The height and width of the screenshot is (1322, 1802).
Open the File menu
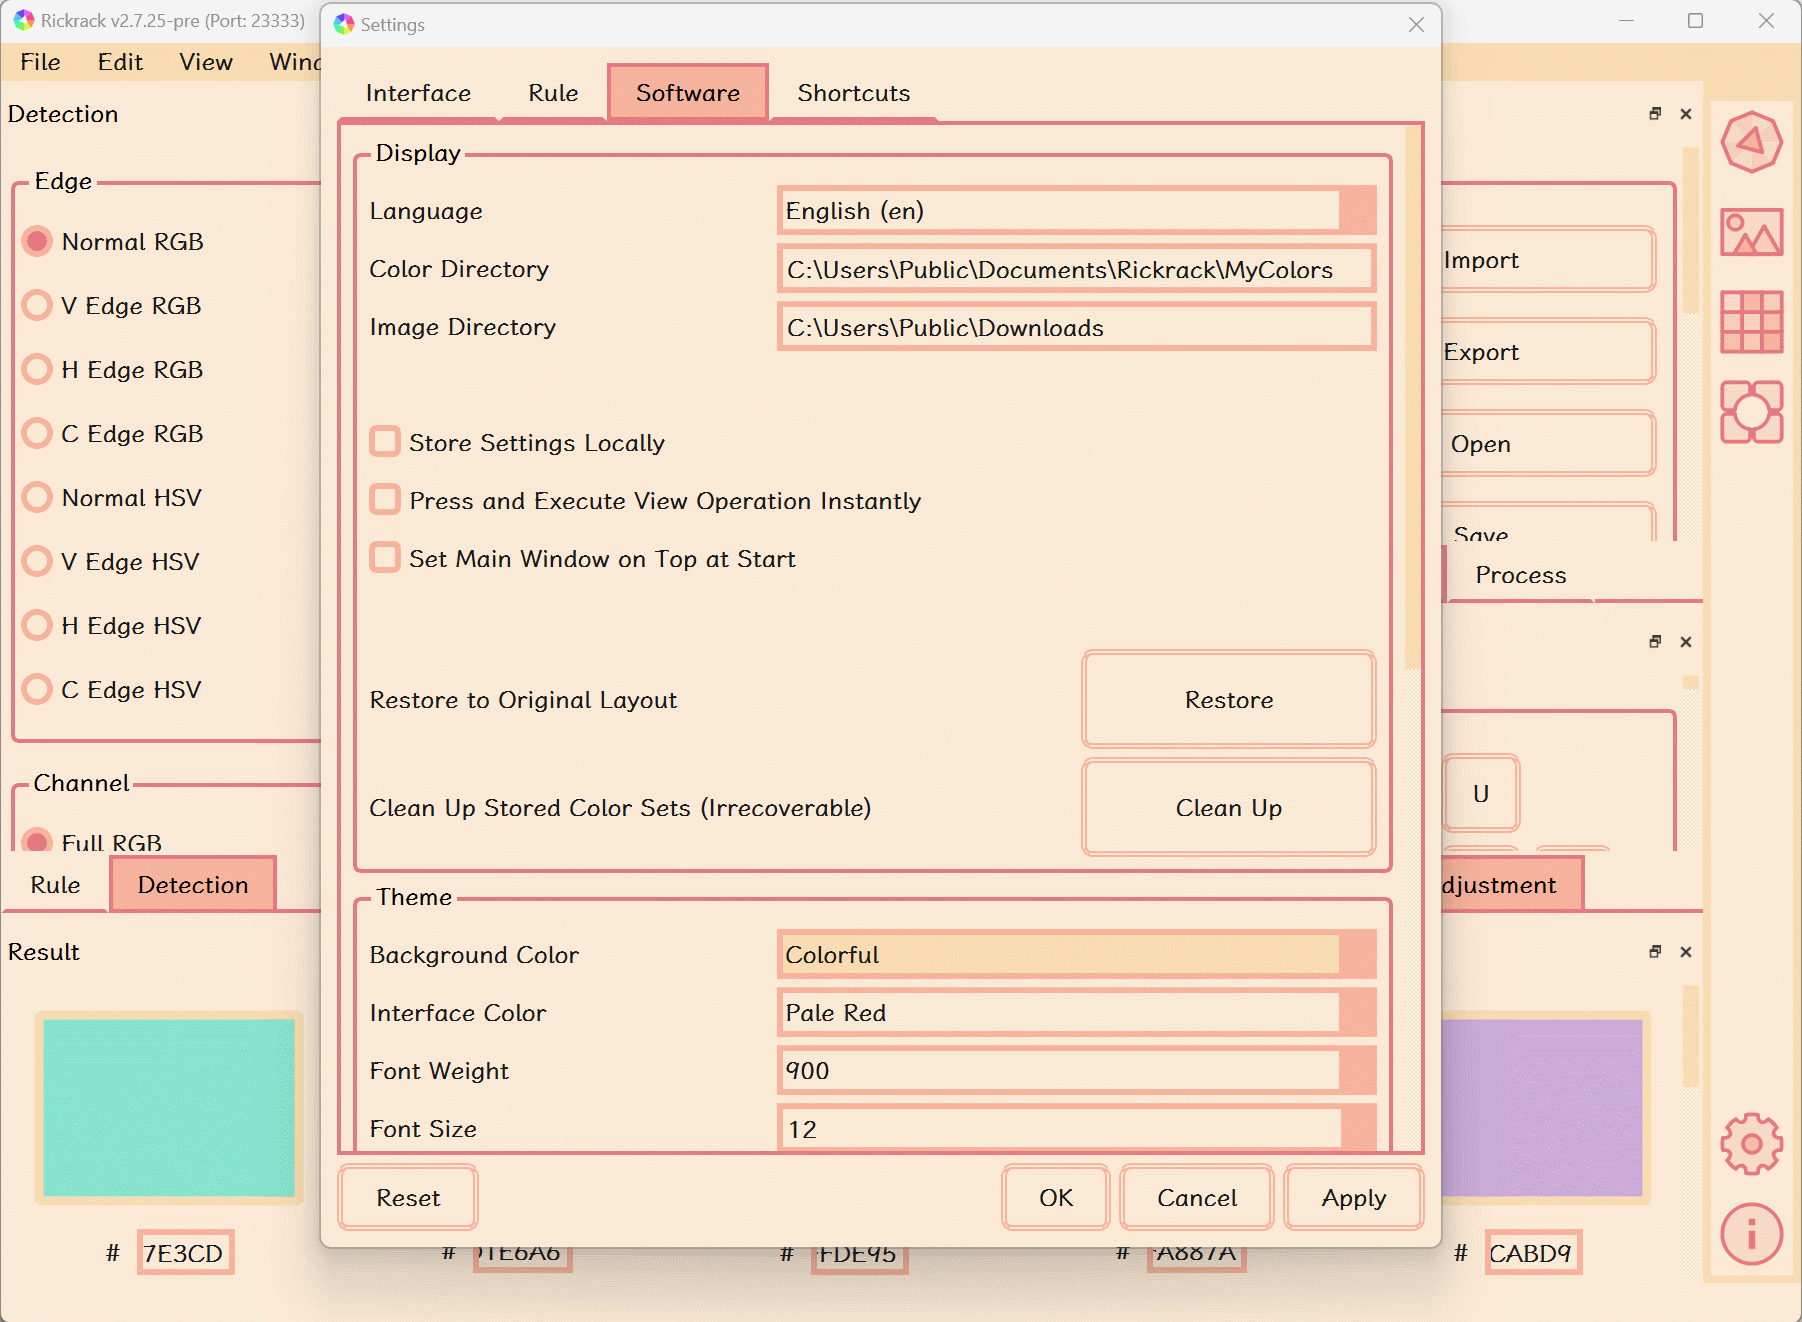(40, 62)
